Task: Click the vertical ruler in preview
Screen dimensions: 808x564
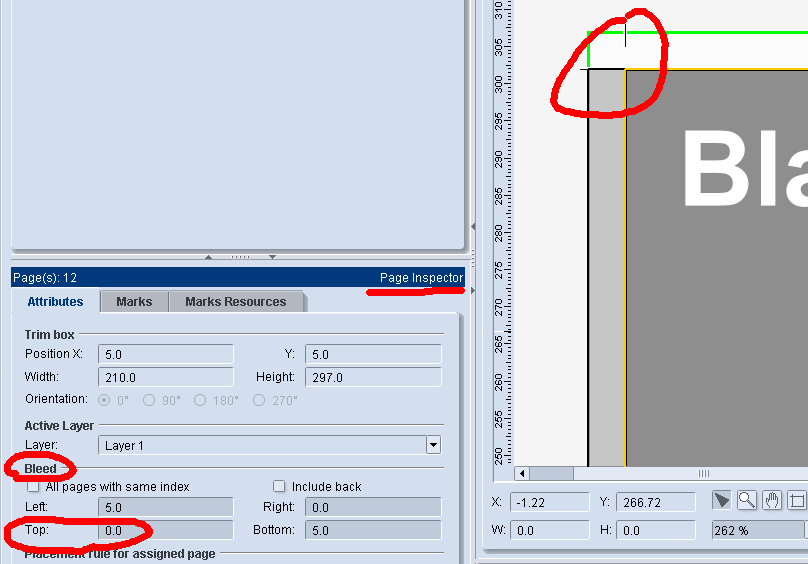Action: [x=503, y=232]
